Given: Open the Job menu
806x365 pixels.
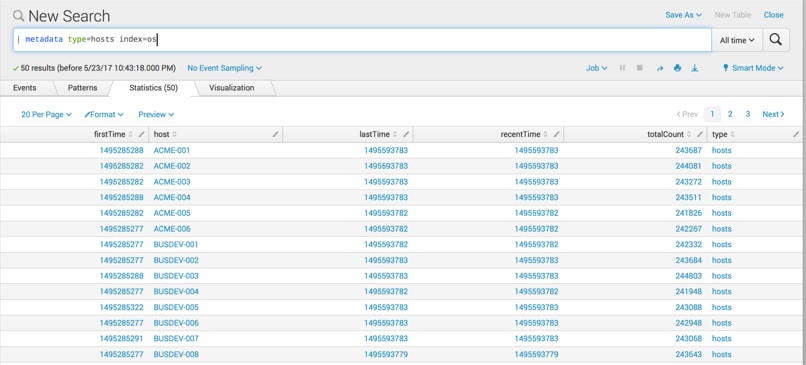Looking at the screenshot, I should coord(596,68).
